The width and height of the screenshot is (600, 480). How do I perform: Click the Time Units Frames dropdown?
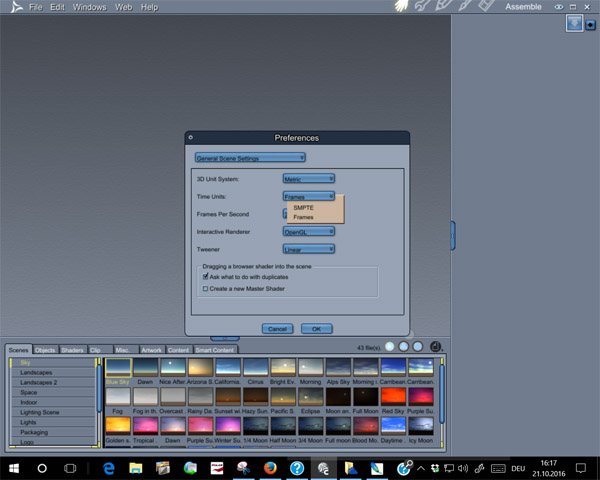tap(309, 196)
